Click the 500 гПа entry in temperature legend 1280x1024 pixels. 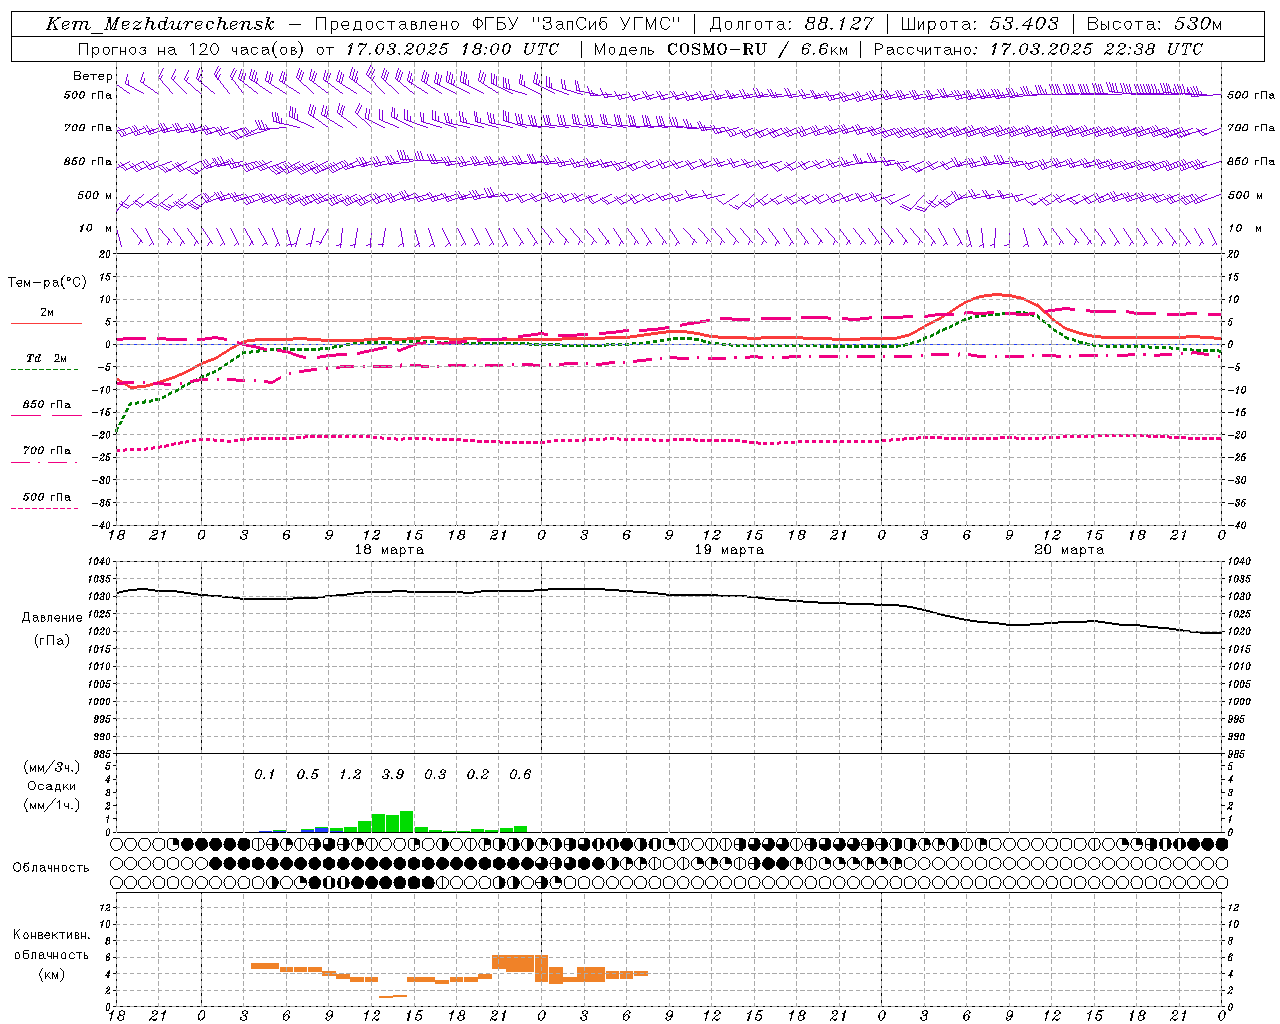tap(47, 497)
